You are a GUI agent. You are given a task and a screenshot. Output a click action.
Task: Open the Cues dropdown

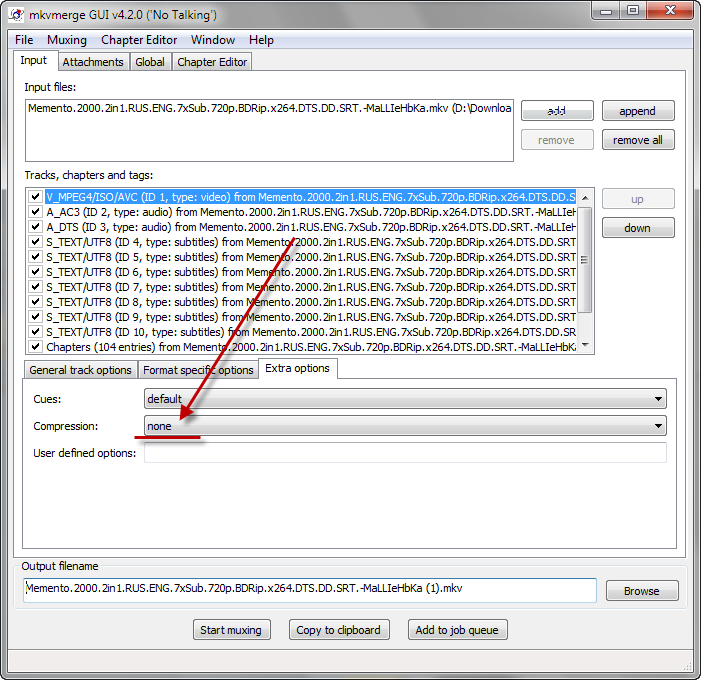pos(405,398)
